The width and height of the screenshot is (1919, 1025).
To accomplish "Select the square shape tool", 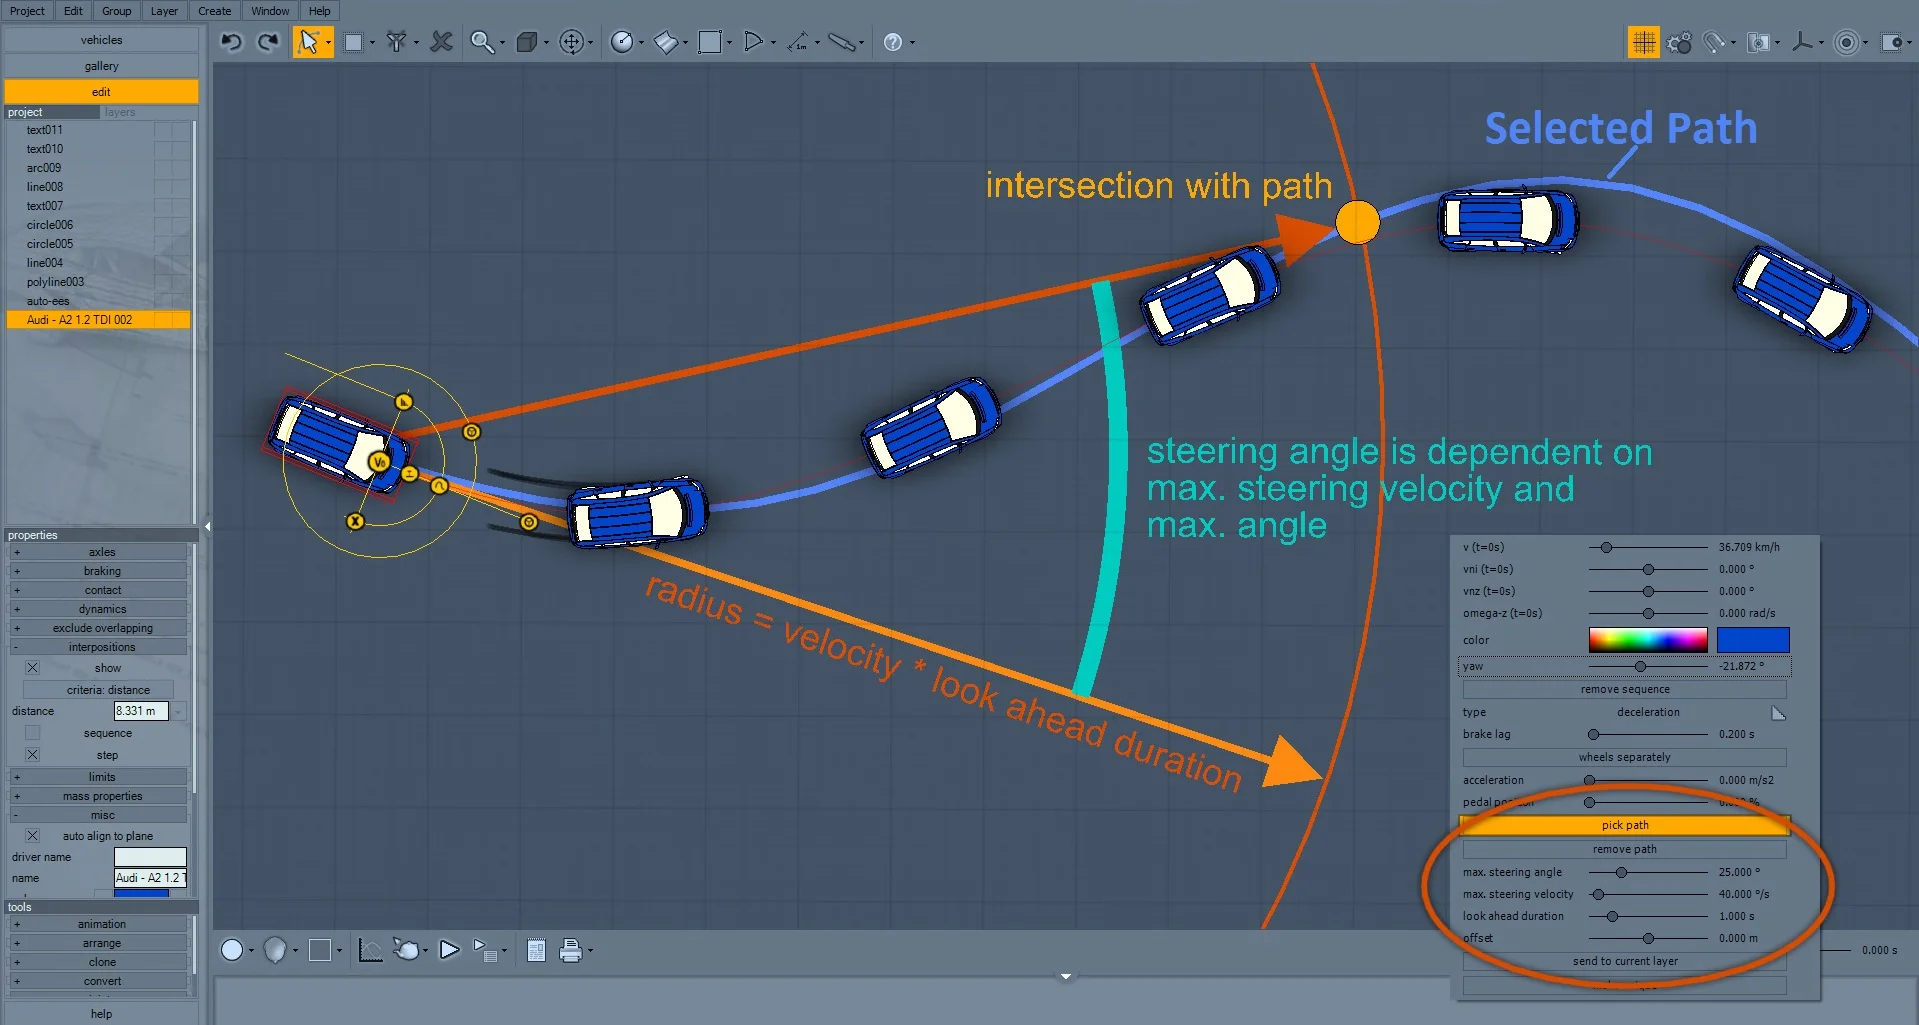I will (x=710, y=42).
